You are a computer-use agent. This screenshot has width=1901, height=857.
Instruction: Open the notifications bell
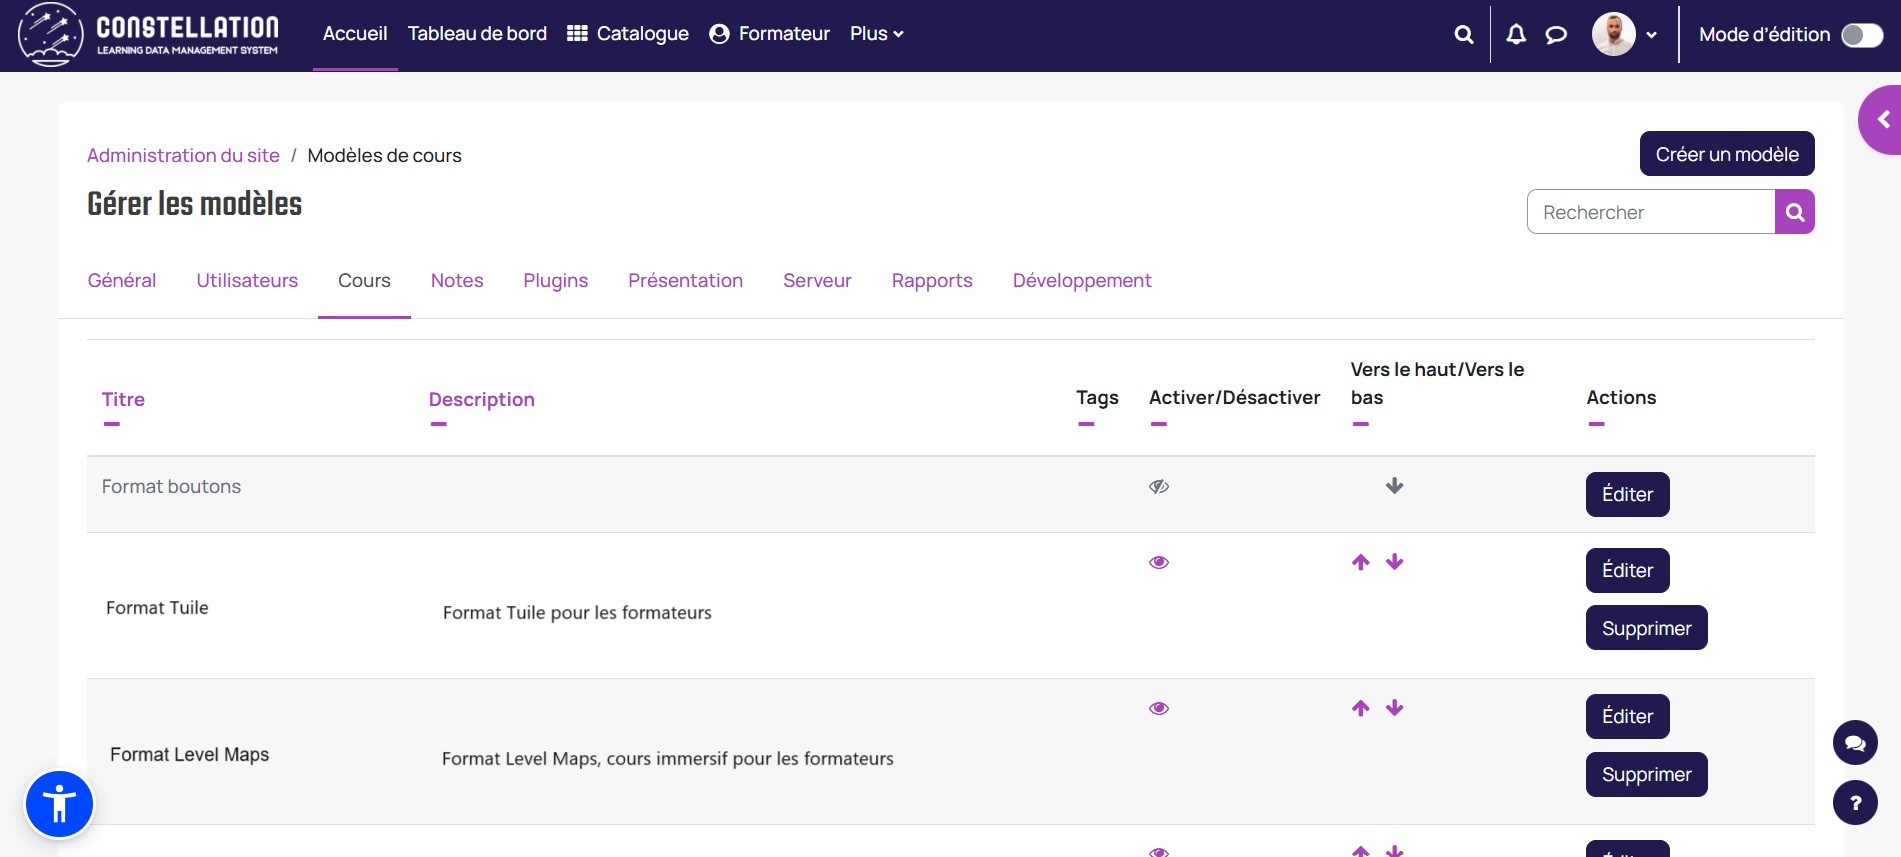[x=1516, y=35]
